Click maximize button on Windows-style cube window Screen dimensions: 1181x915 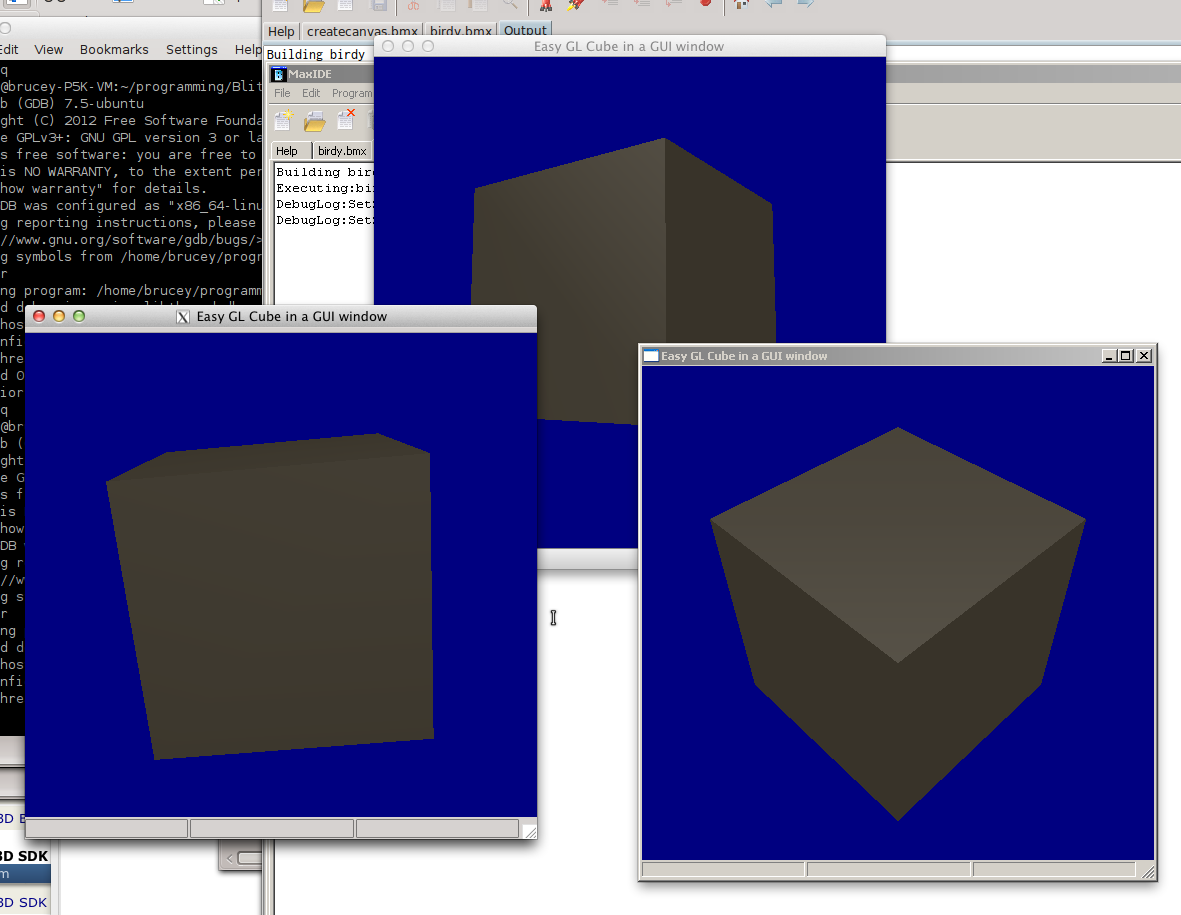point(1126,356)
